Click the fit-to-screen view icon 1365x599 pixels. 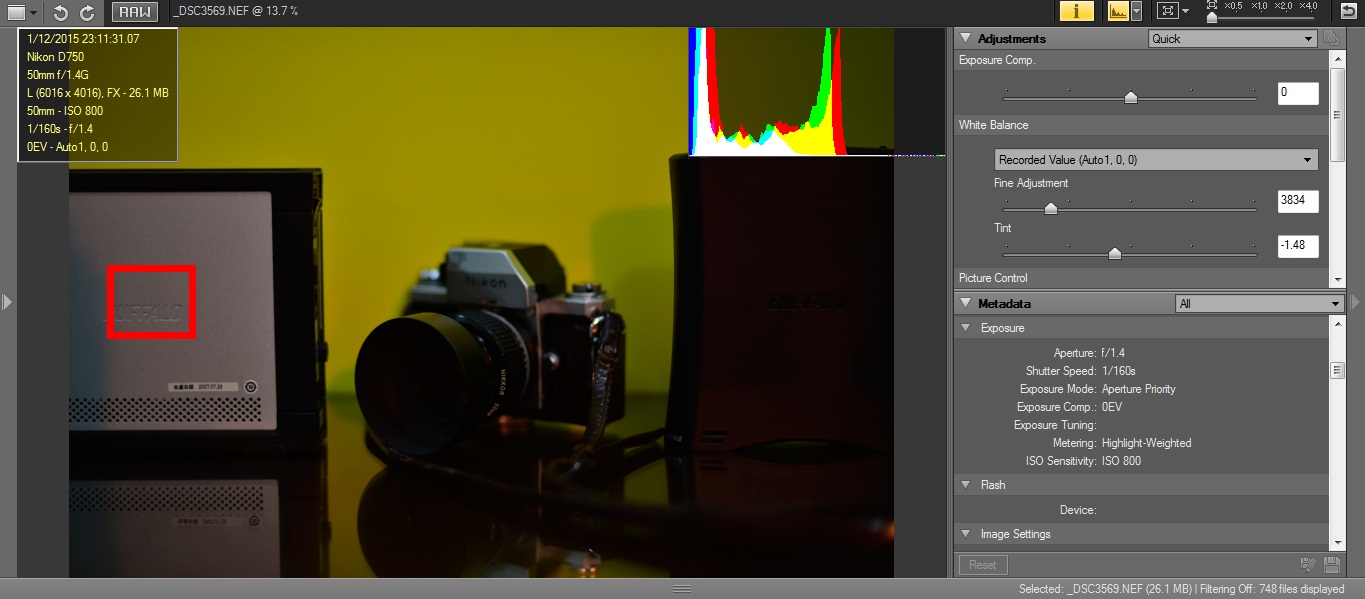click(1166, 11)
